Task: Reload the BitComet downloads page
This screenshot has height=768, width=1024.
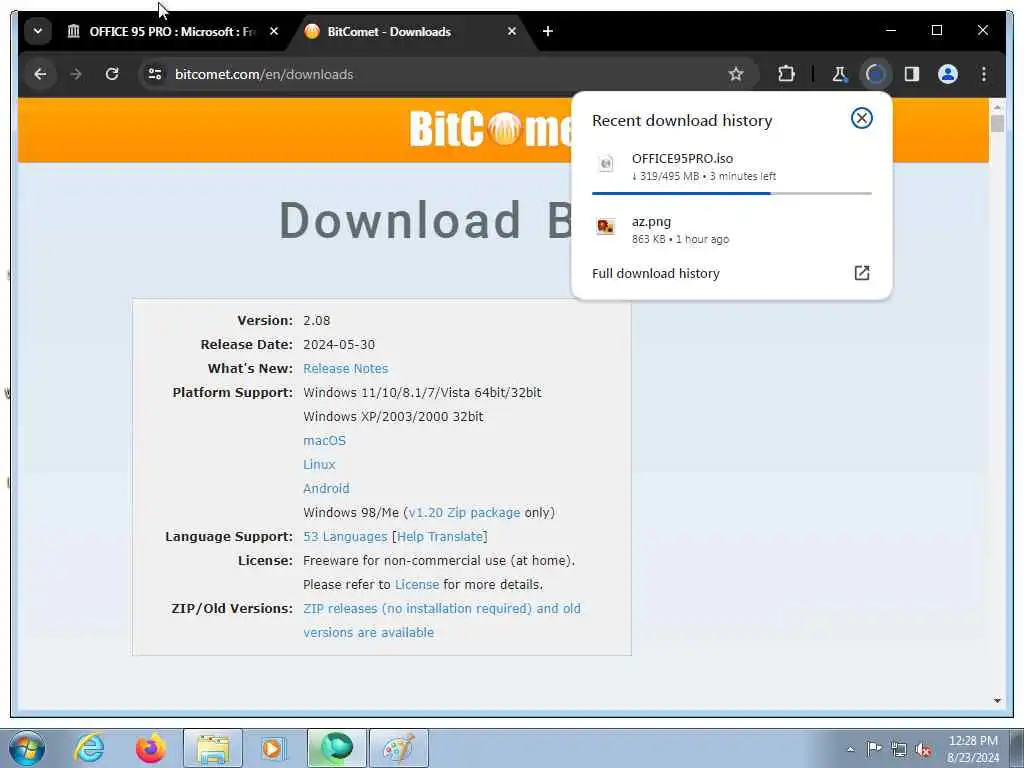Action: click(x=112, y=74)
